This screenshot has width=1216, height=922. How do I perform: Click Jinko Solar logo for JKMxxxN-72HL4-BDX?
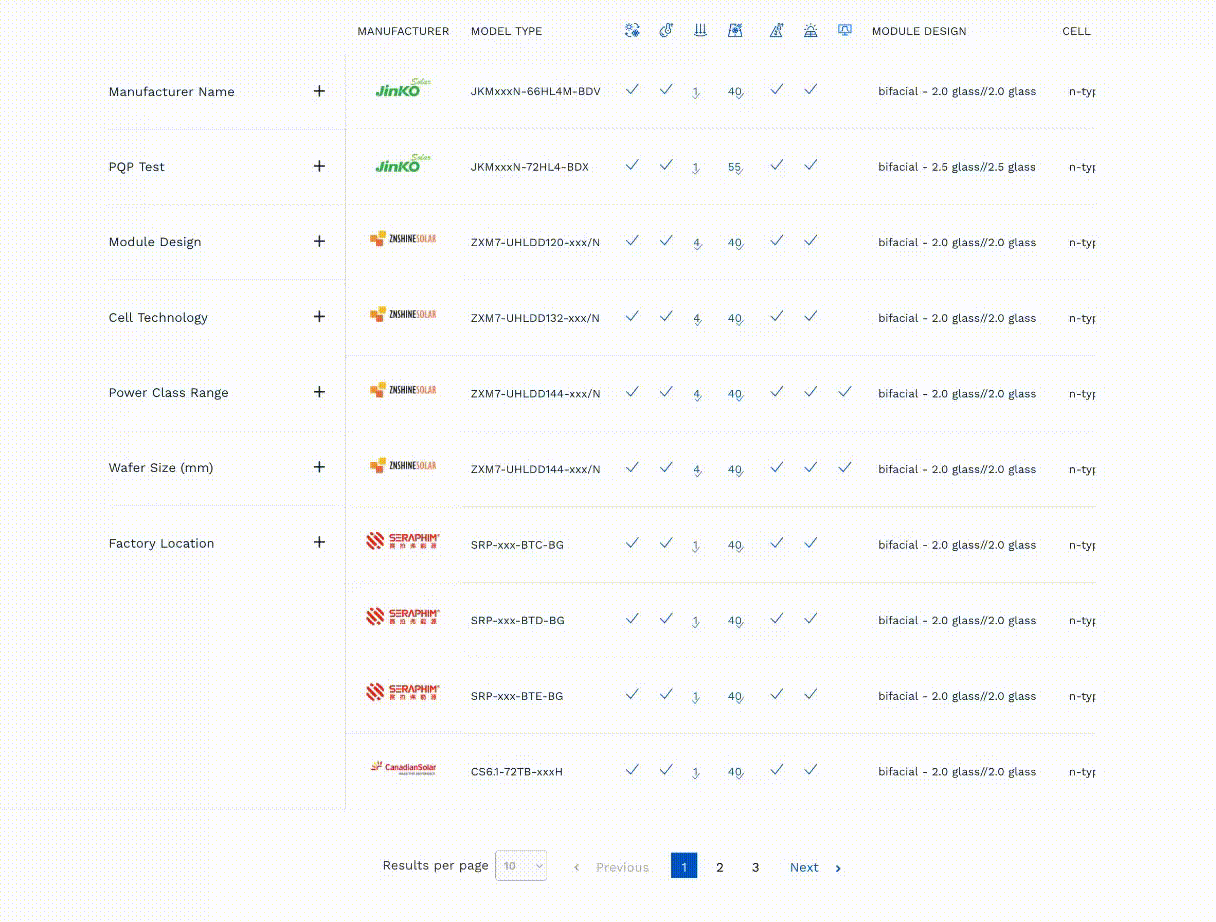click(x=403, y=164)
